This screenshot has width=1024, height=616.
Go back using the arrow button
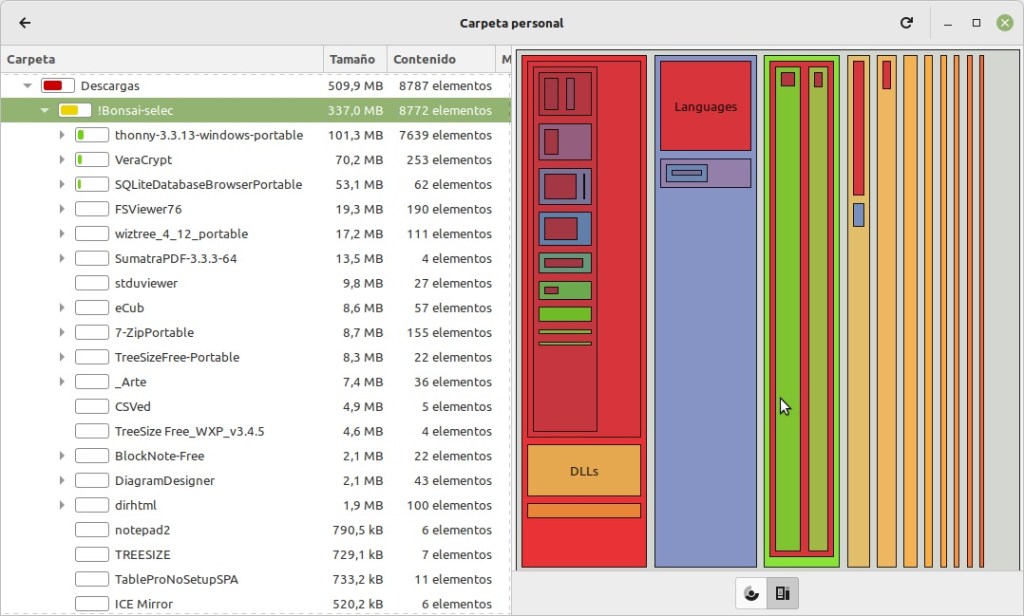pyautogui.click(x=25, y=23)
